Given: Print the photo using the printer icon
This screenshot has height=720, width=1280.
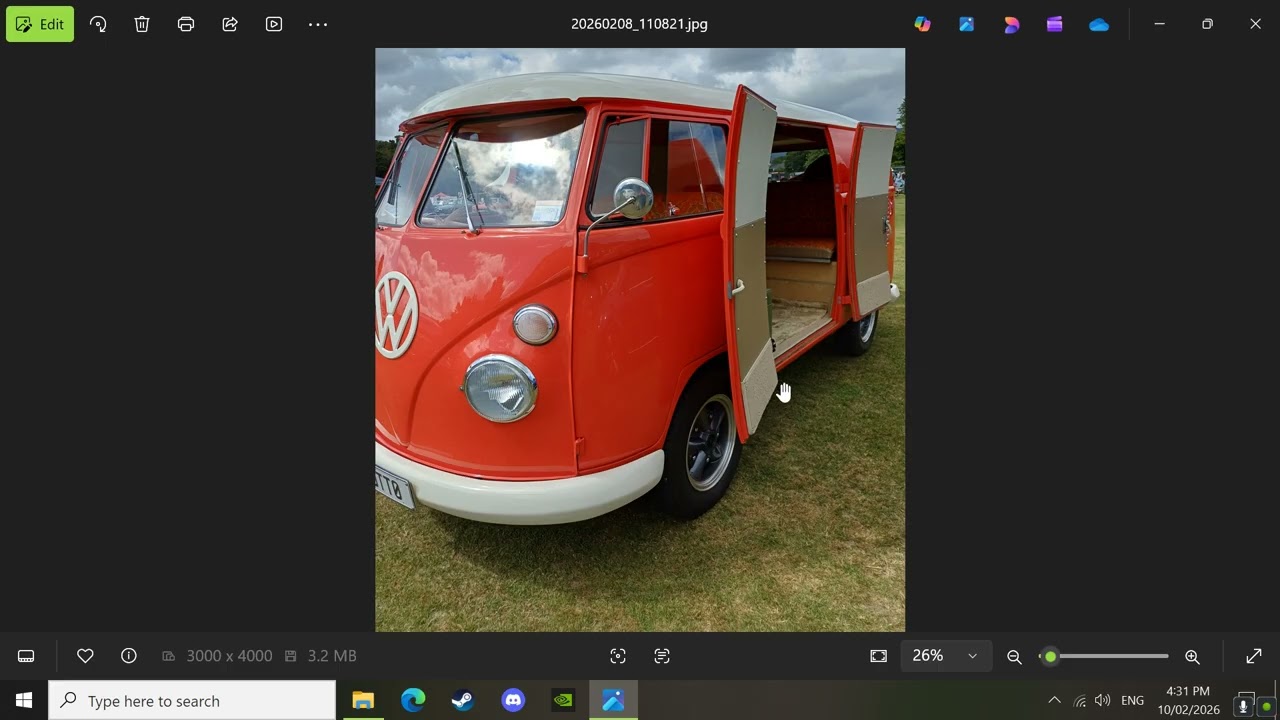Looking at the screenshot, I should pyautogui.click(x=186, y=24).
